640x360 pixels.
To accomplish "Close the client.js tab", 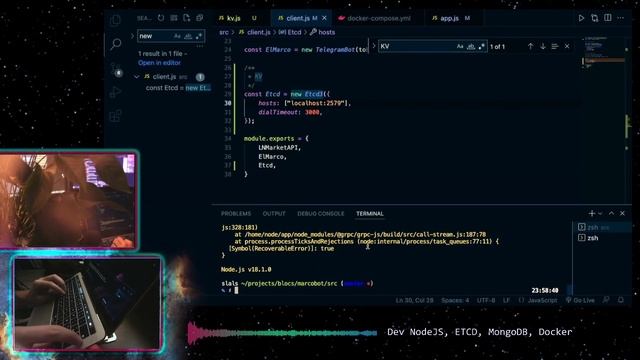I will (324, 18).
